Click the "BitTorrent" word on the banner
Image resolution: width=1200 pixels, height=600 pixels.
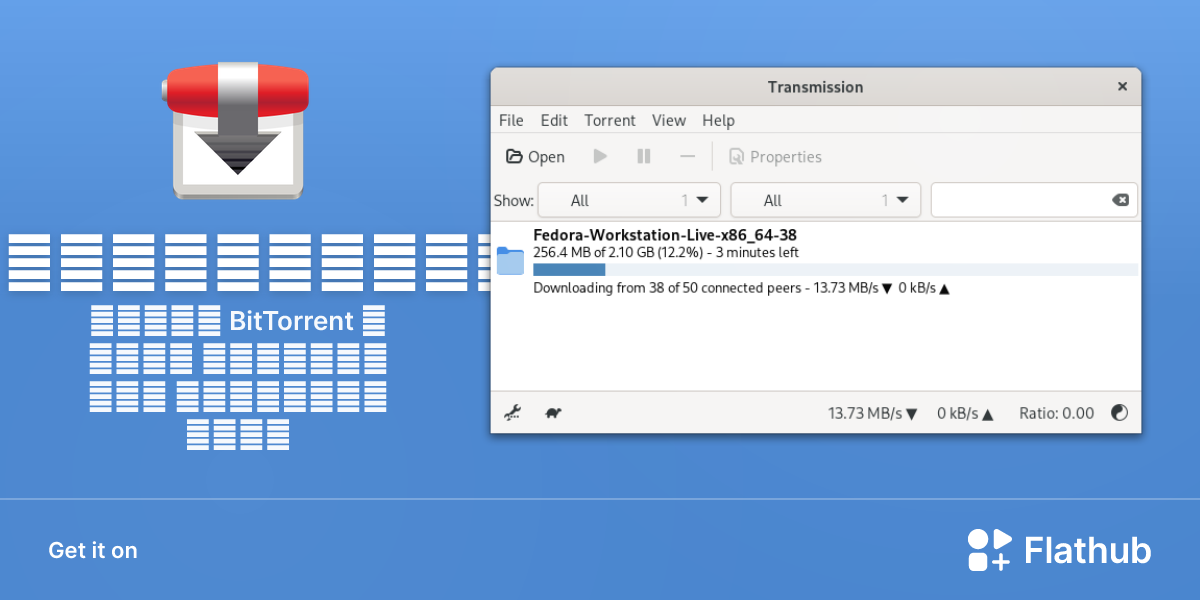[292, 321]
